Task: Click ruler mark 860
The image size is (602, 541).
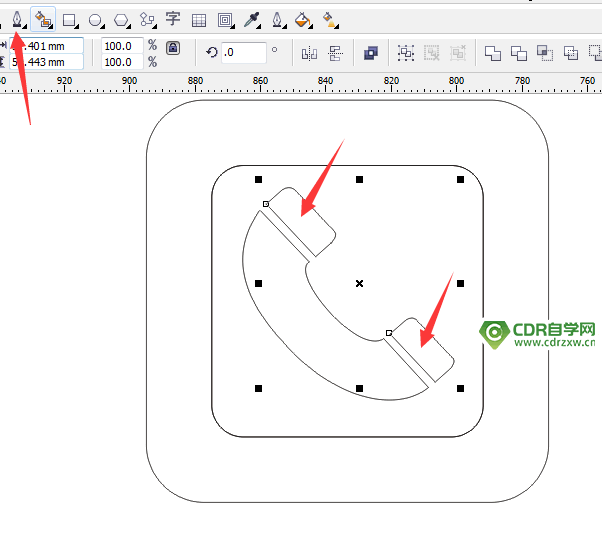Action: click(x=260, y=81)
